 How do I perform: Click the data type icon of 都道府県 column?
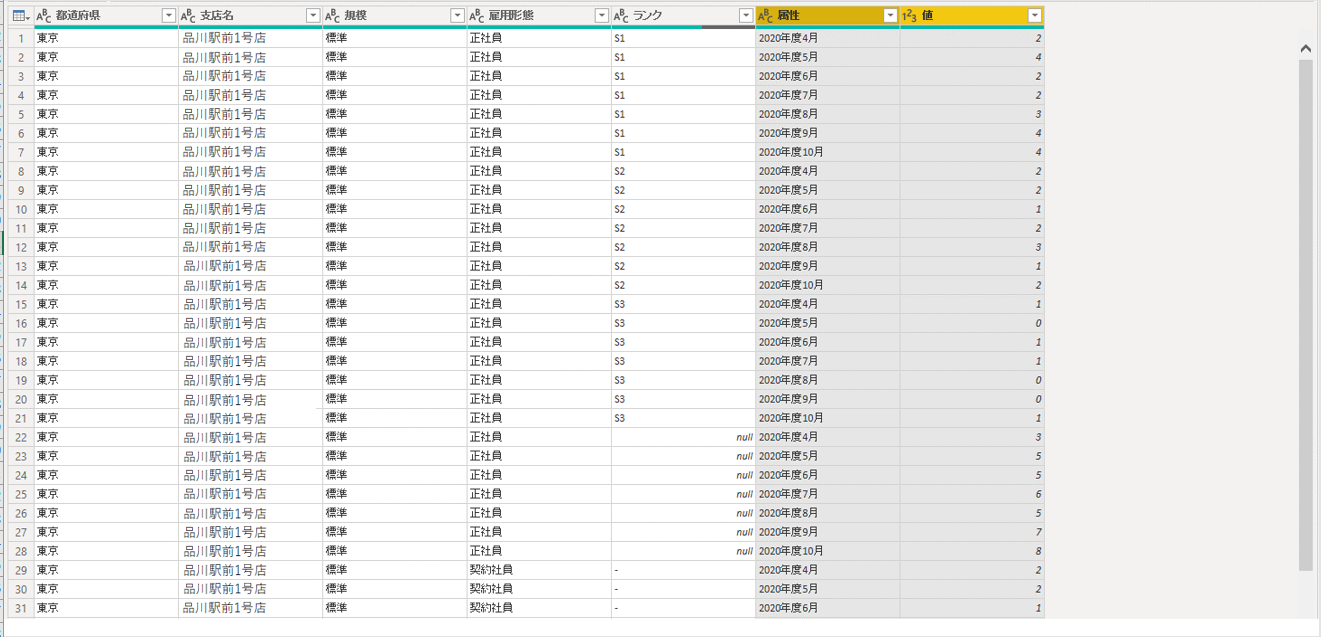[44, 16]
